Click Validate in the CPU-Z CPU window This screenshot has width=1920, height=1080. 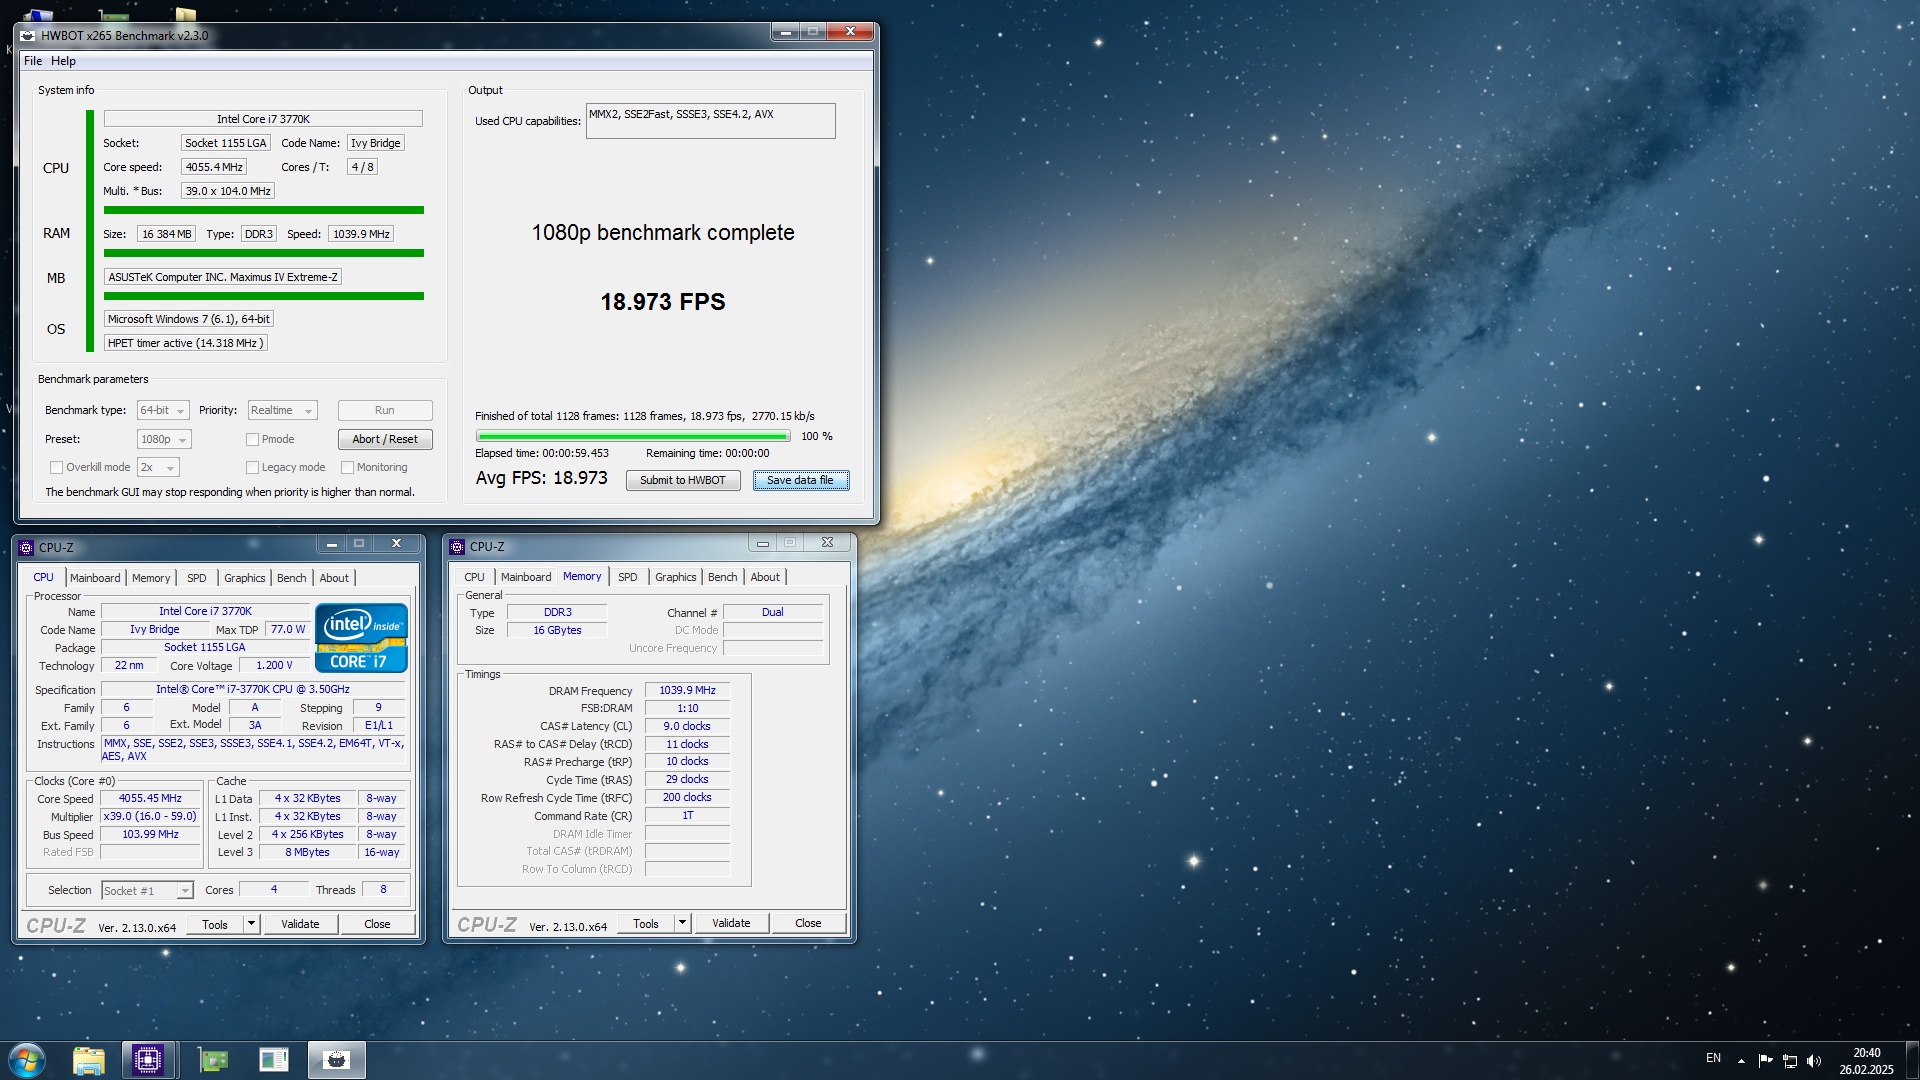[x=300, y=924]
